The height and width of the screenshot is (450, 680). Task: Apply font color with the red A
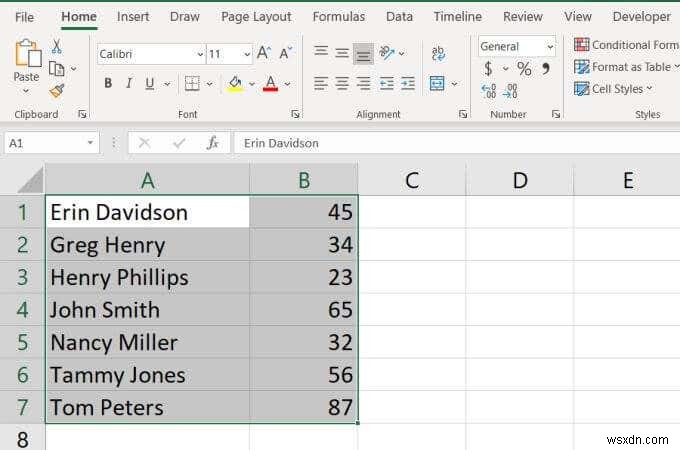pos(271,83)
